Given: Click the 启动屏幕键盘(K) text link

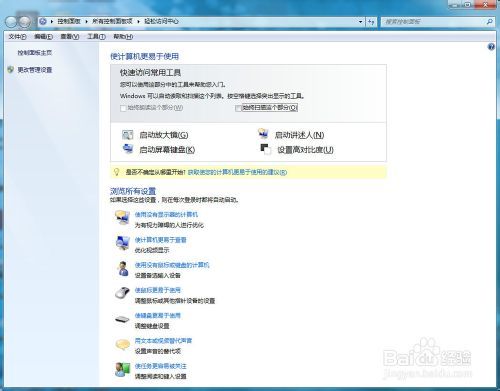Looking at the screenshot, I should click(167, 150).
